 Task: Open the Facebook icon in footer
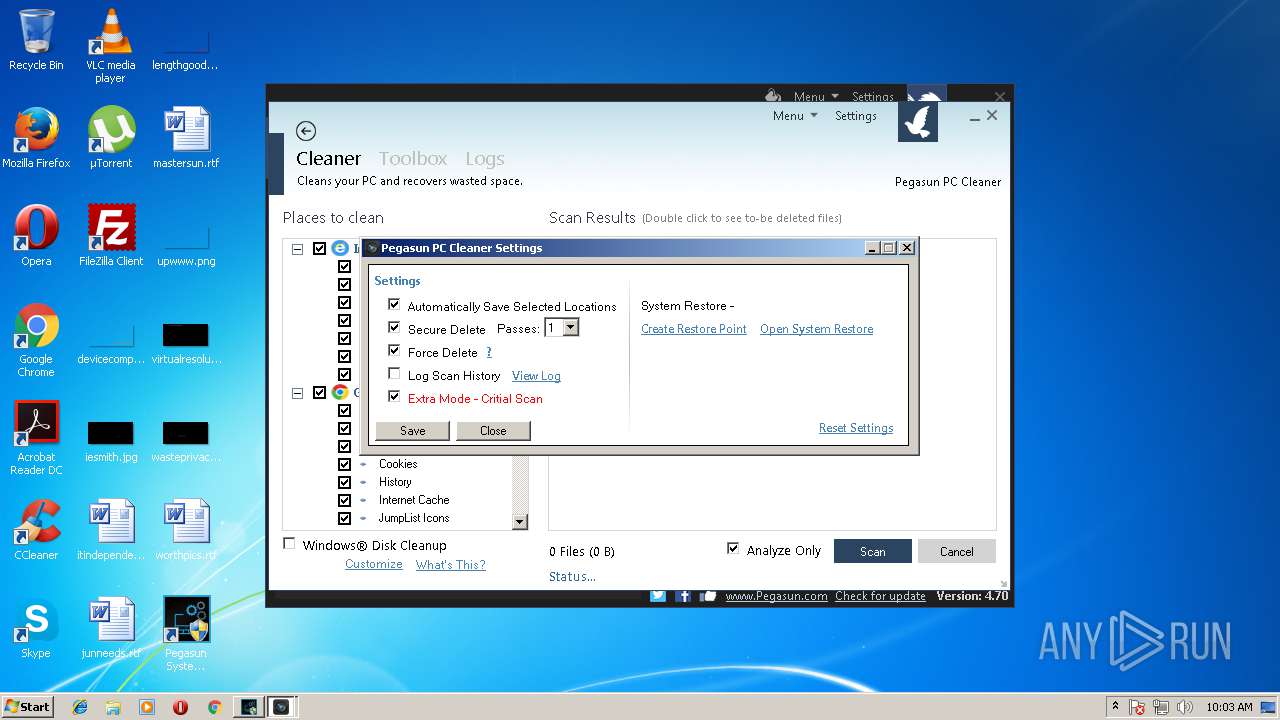[x=684, y=596]
